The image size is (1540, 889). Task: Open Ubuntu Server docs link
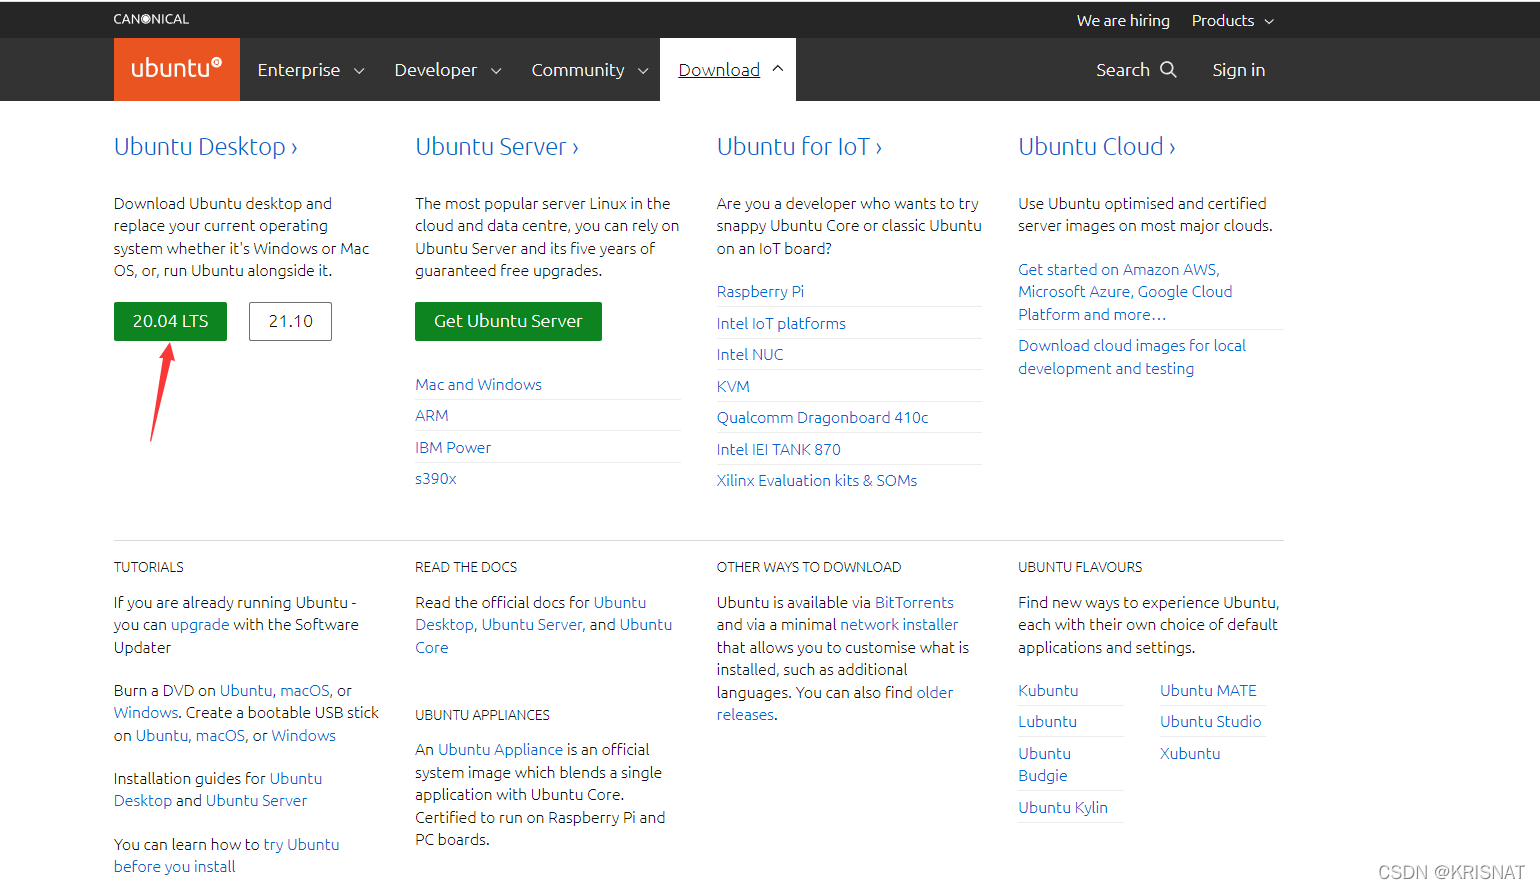532,624
